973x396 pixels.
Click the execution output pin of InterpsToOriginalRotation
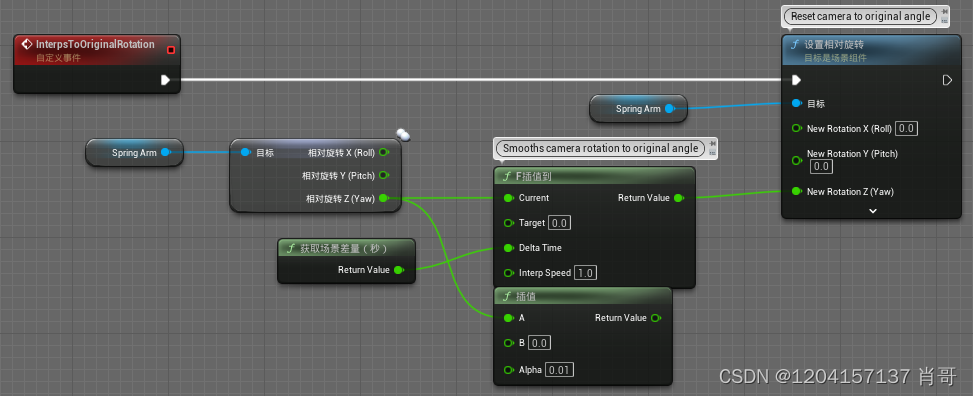(165, 79)
